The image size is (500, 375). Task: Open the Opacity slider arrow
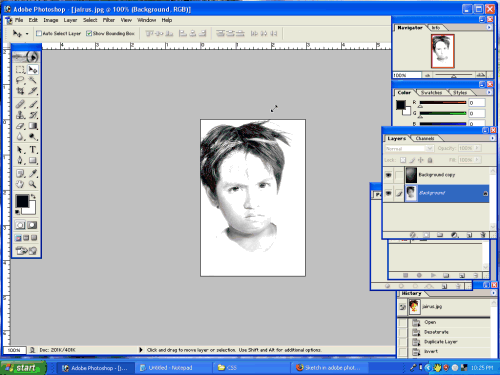pyautogui.click(x=477, y=148)
